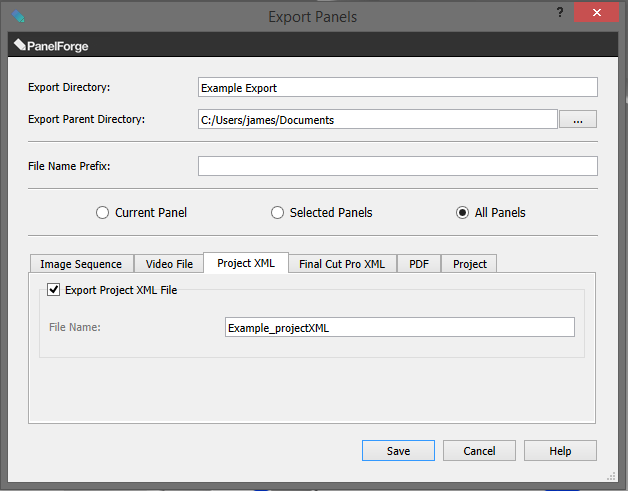The image size is (628, 491).
Task: Select the Current Panel radio option
Action: tap(102, 212)
